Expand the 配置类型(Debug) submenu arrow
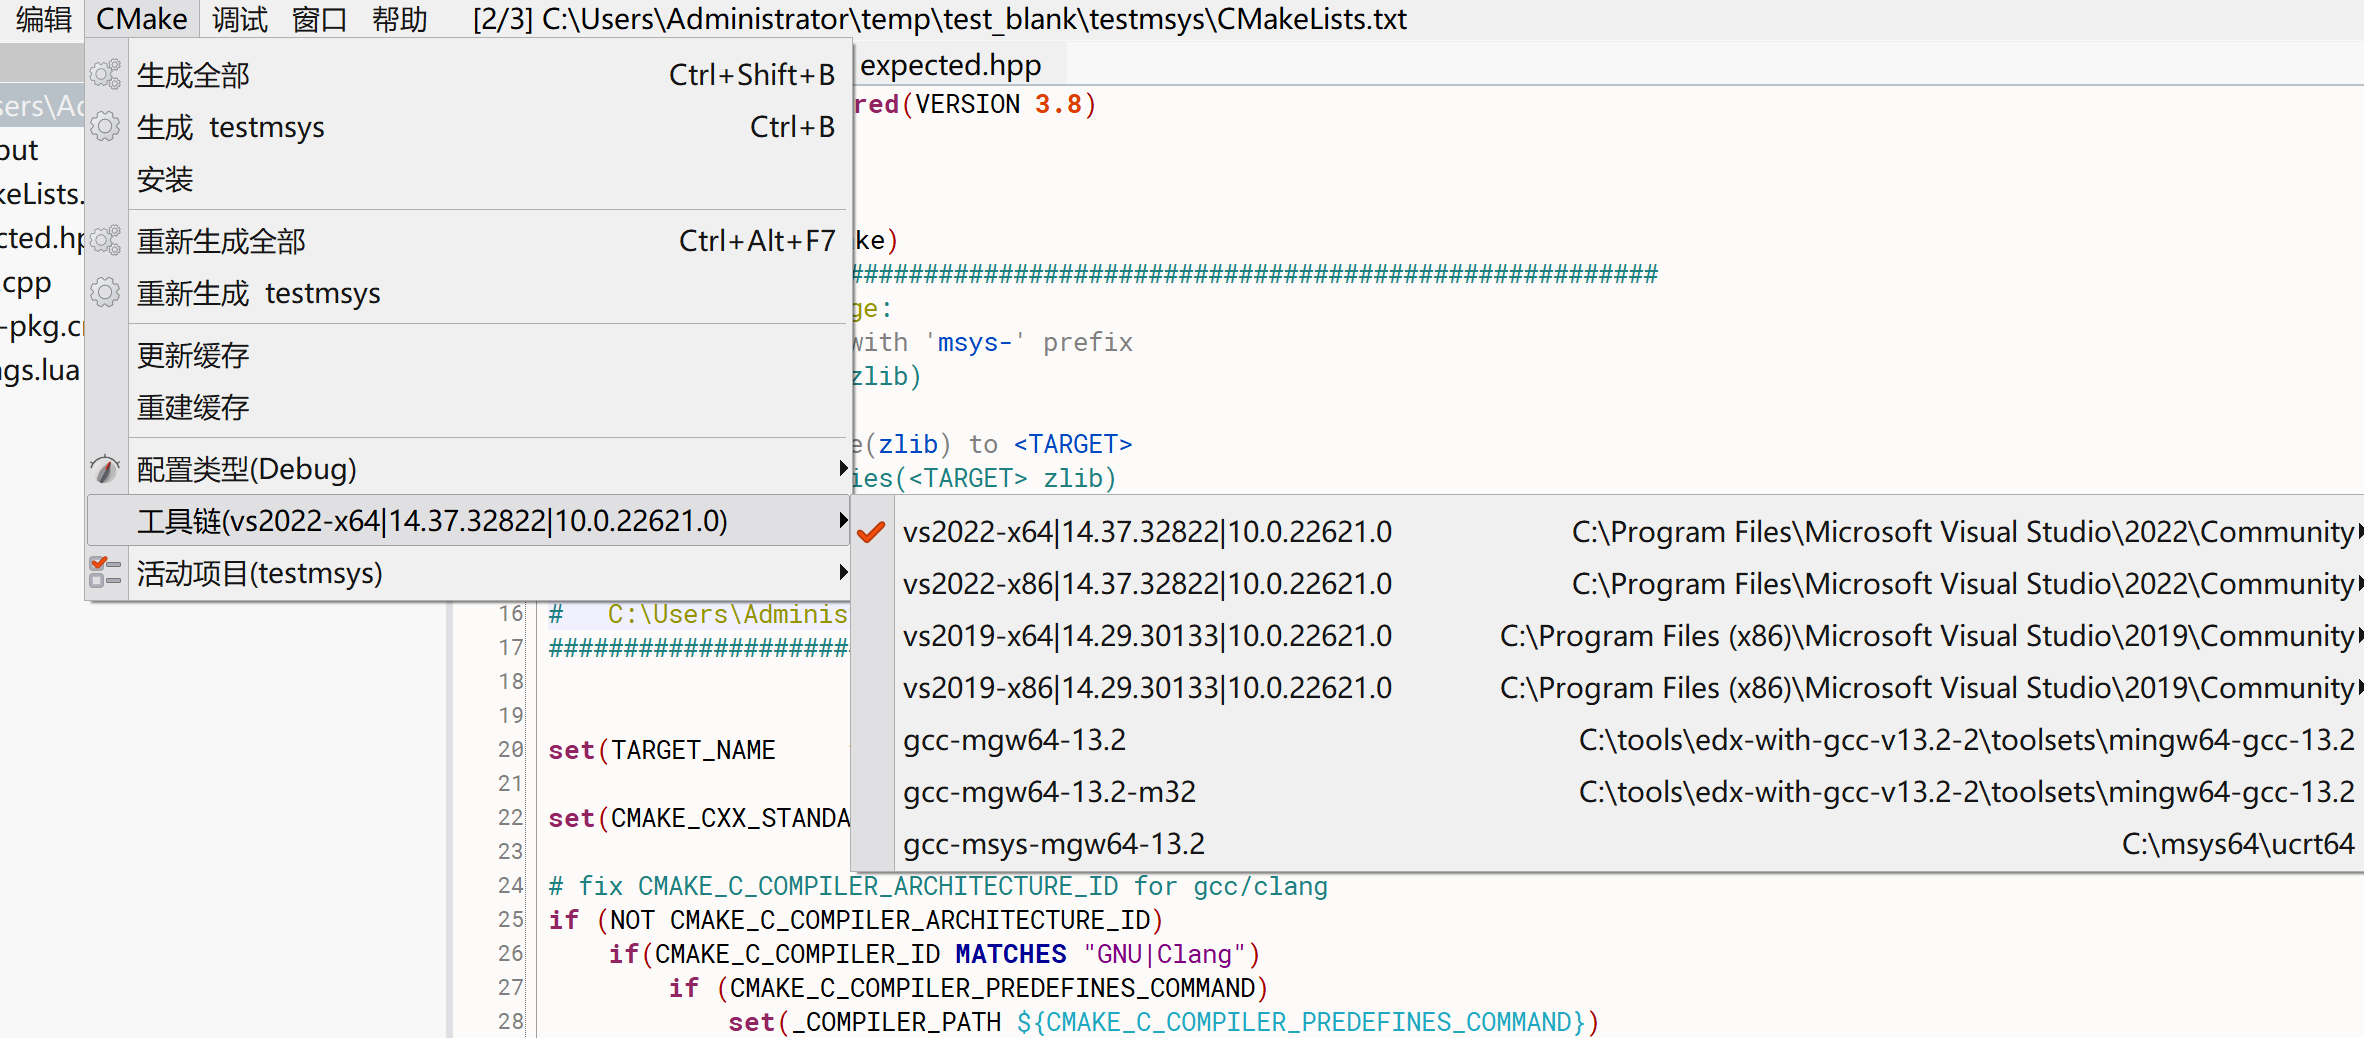This screenshot has height=1038, width=2364. pos(842,467)
